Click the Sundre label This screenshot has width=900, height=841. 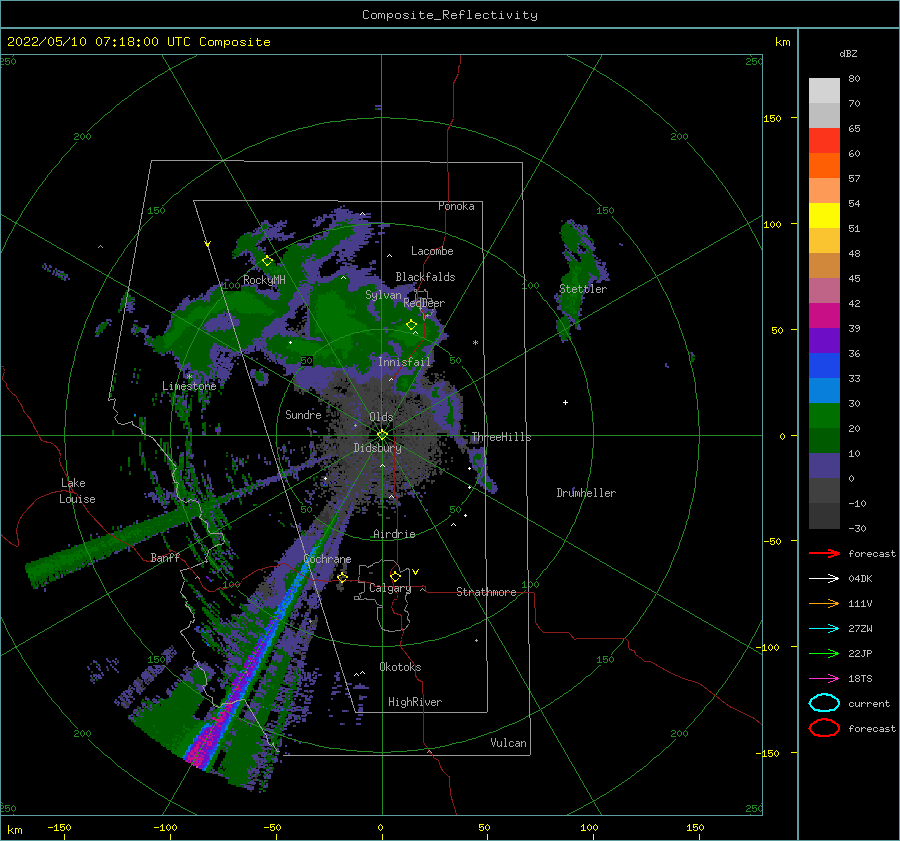click(303, 414)
